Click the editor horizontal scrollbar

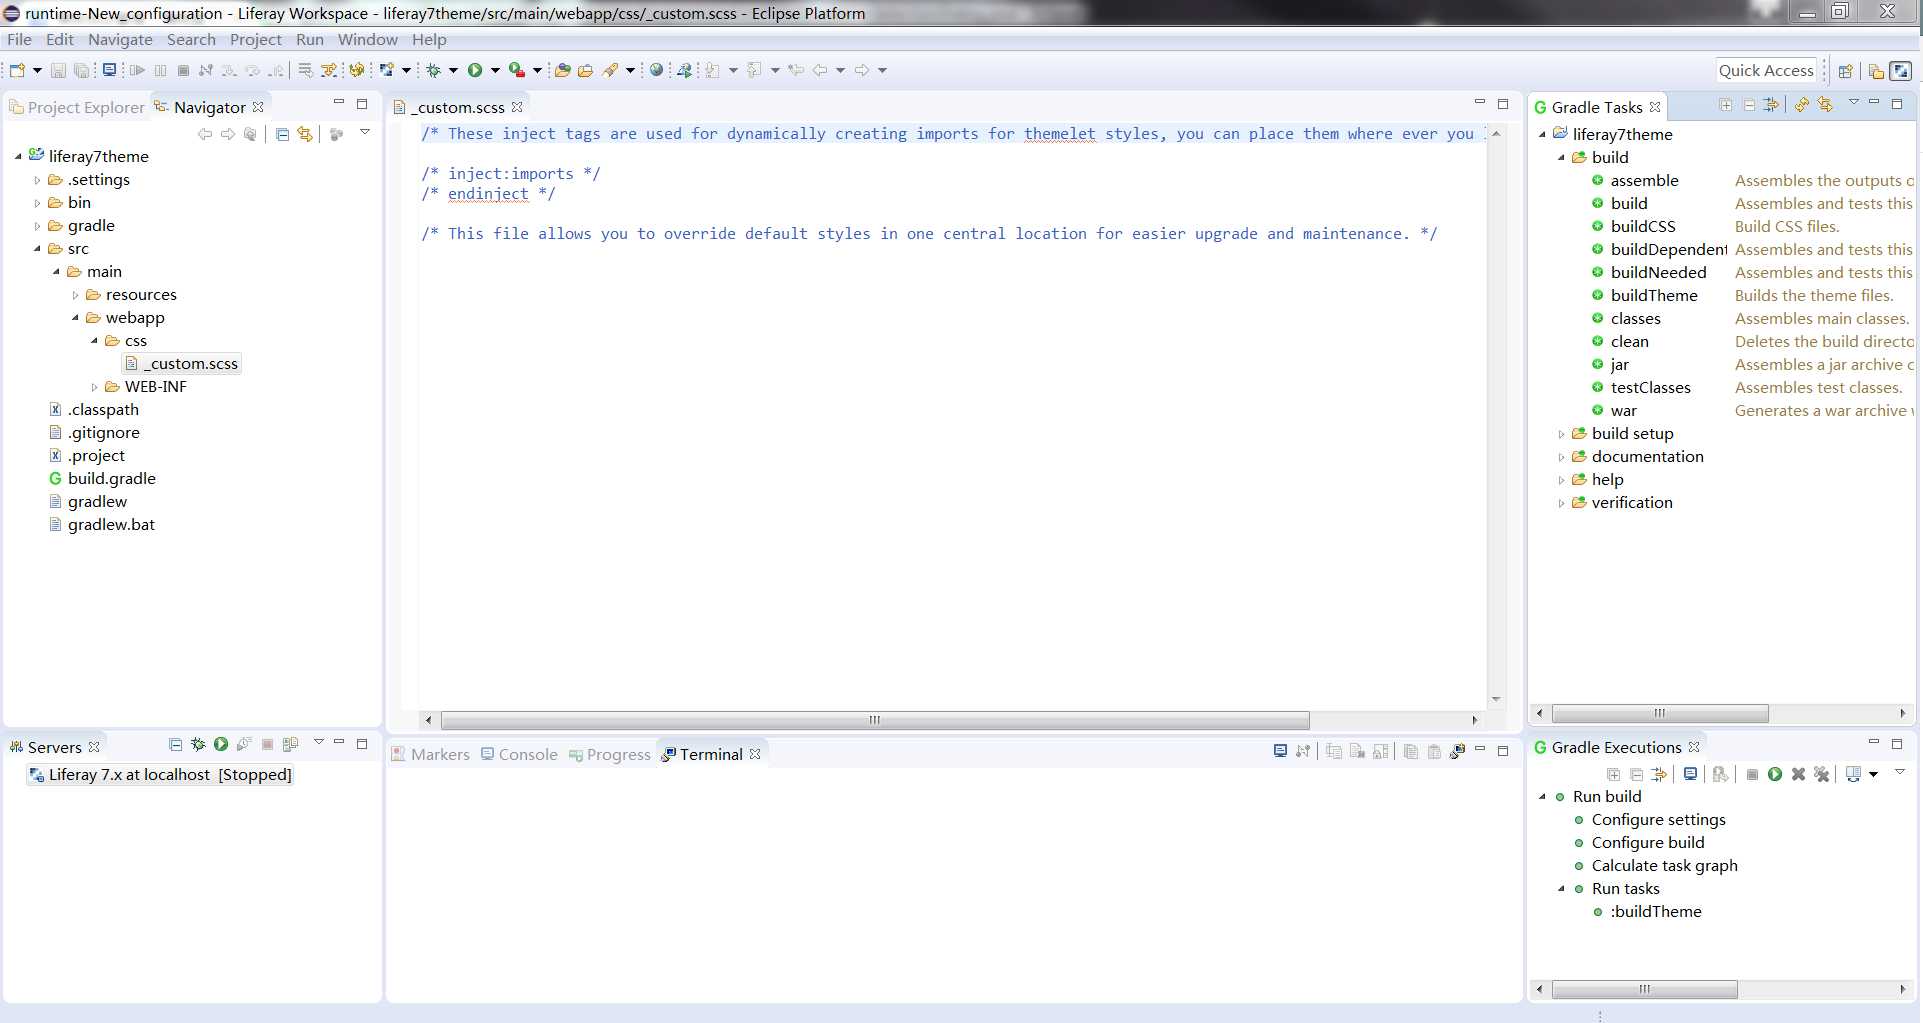pyautogui.click(x=875, y=720)
